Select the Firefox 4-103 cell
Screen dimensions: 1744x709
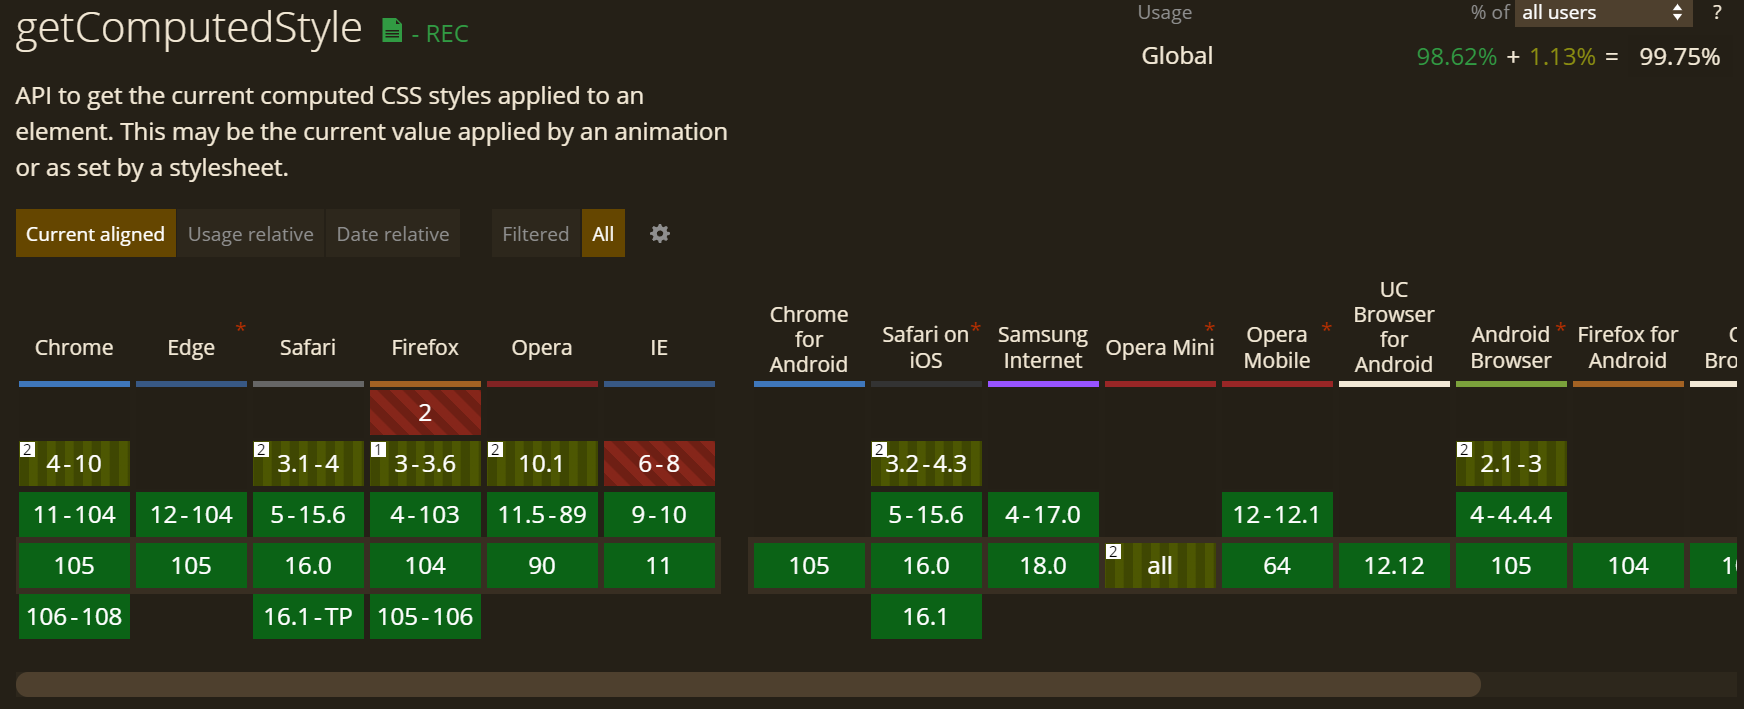[x=425, y=514]
